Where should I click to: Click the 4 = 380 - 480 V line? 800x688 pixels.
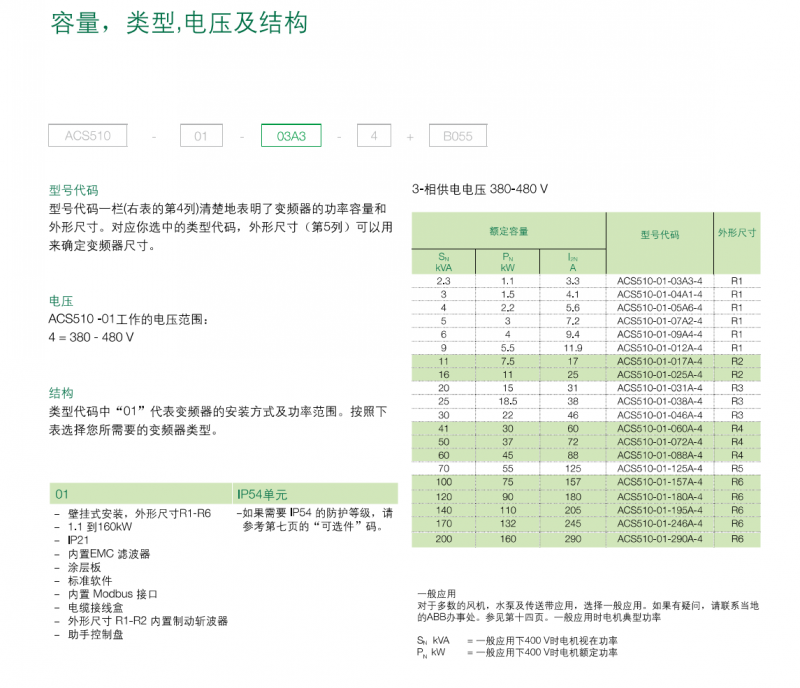click(91, 337)
